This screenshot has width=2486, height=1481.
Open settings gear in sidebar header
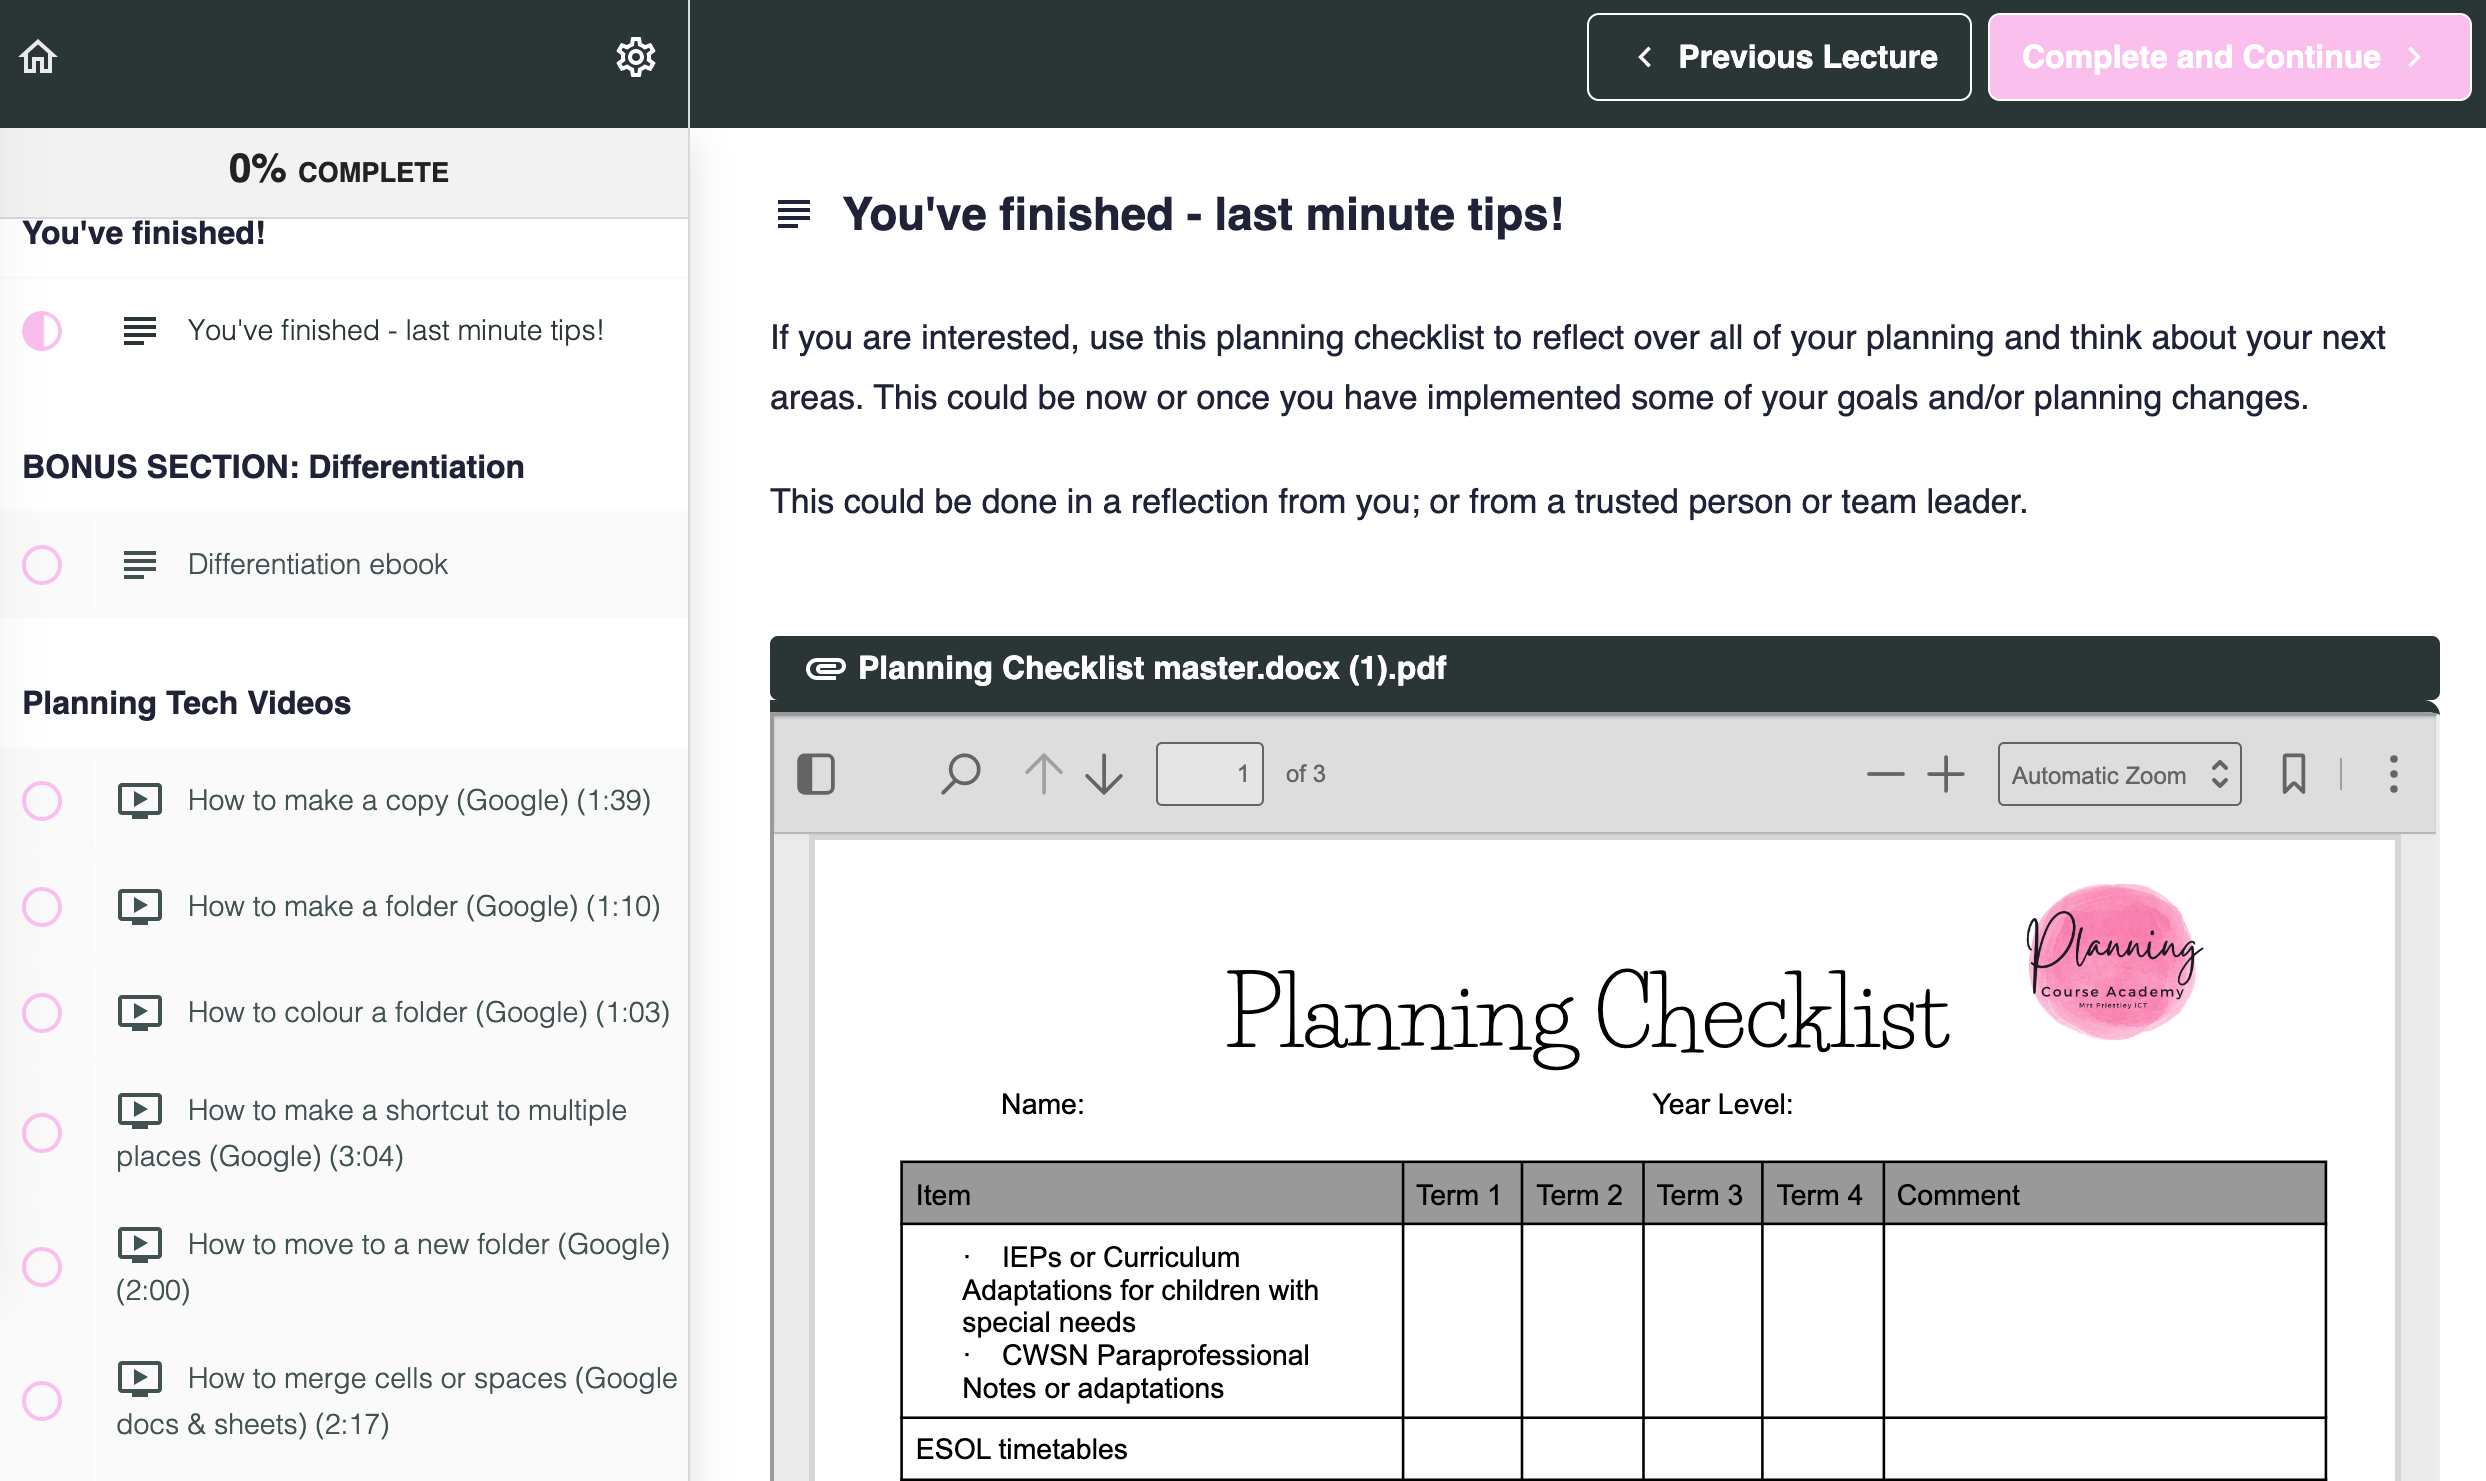(635, 57)
